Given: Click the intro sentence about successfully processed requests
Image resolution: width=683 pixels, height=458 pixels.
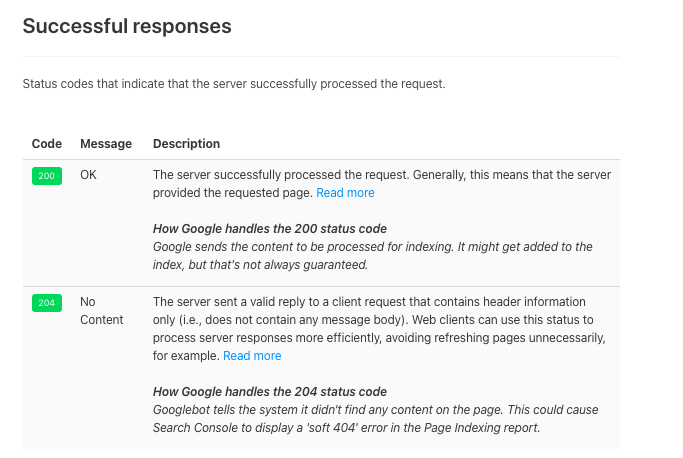Looking at the screenshot, I should (x=234, y=84).
